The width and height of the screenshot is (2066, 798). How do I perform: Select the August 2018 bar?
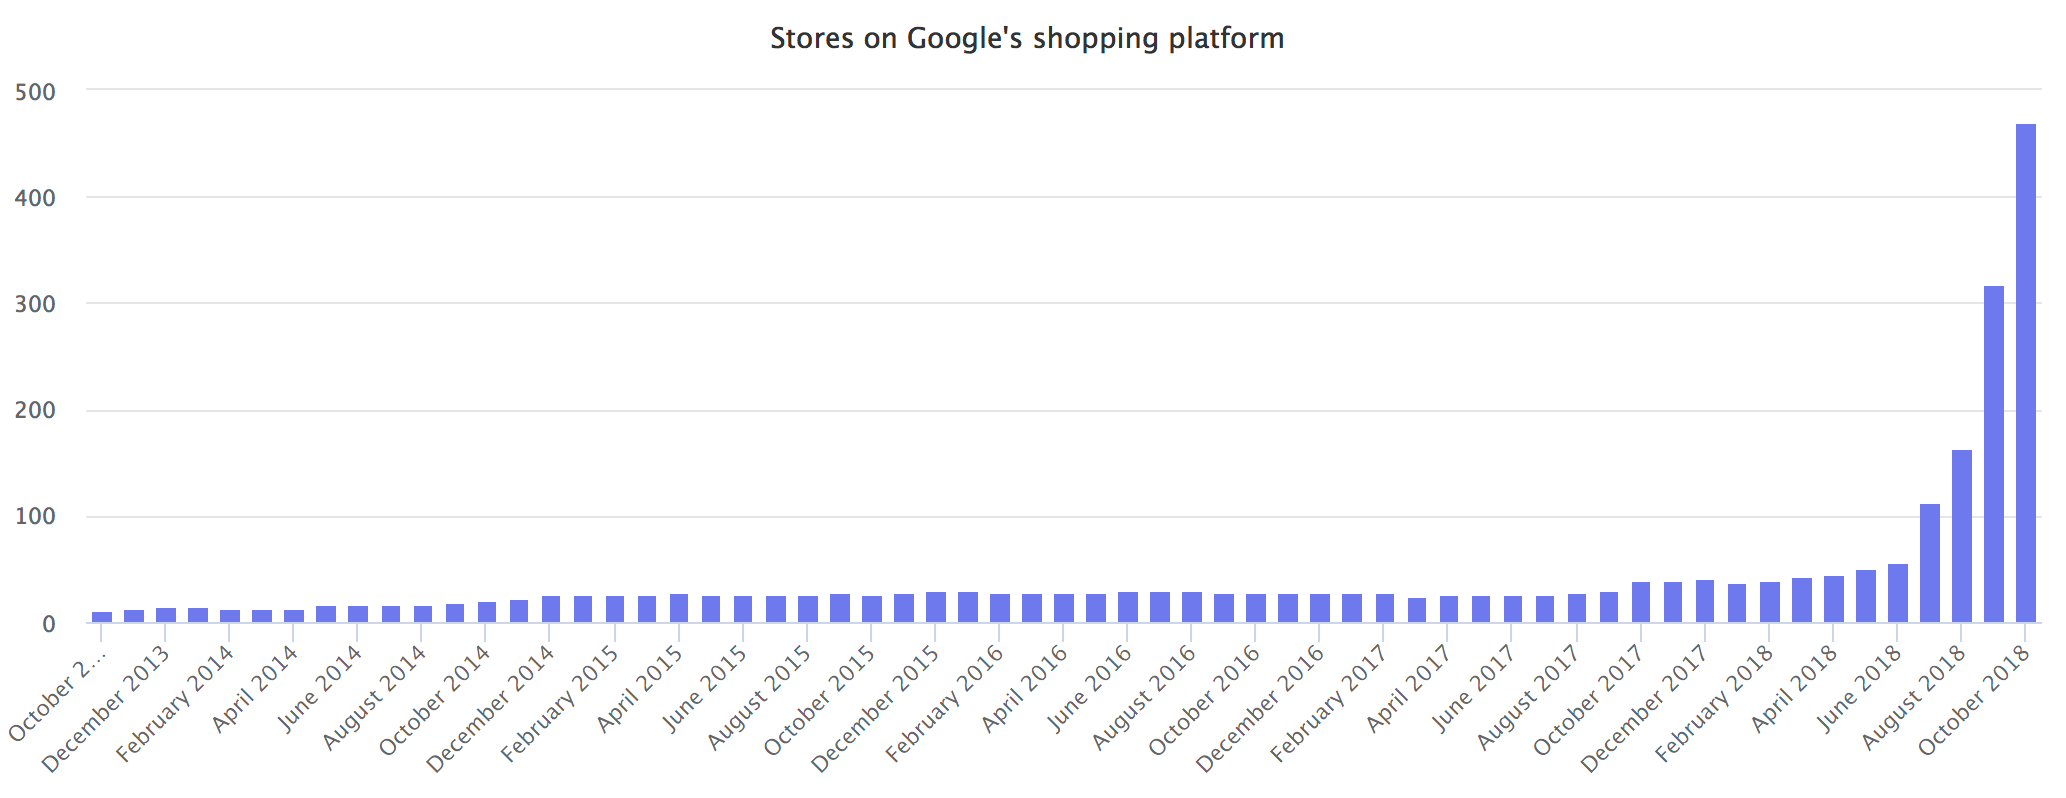coord(1961,536)
